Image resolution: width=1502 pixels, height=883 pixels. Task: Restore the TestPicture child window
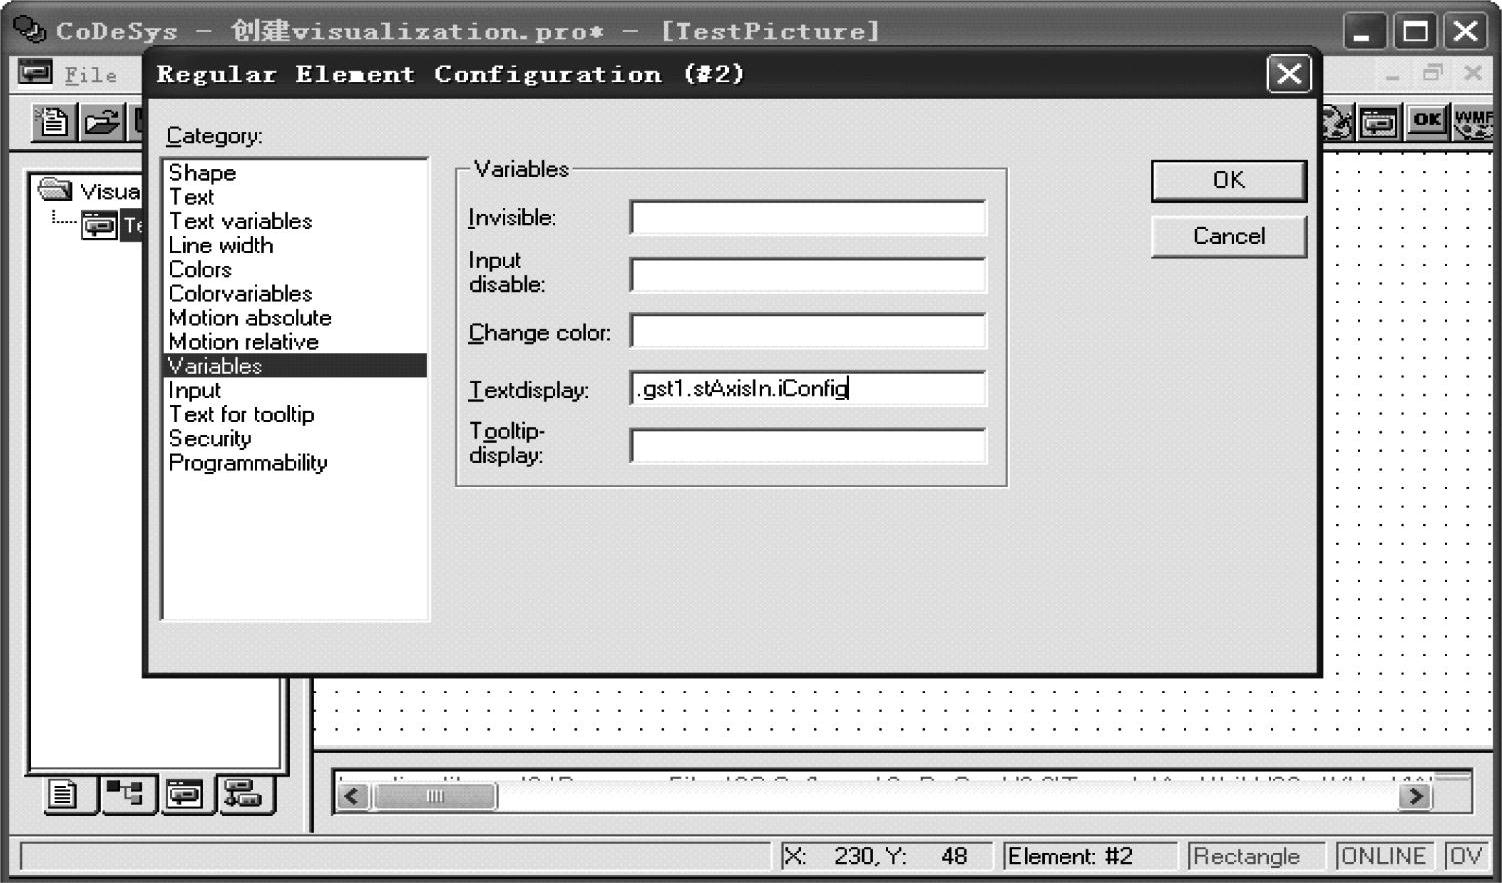pos(1433,73)
